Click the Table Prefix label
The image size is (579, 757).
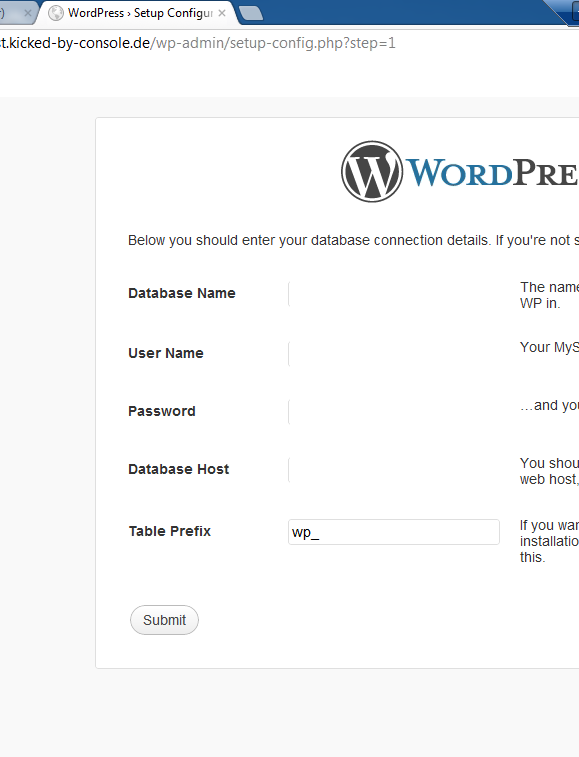pyautogui.click(x=169, y=531)
